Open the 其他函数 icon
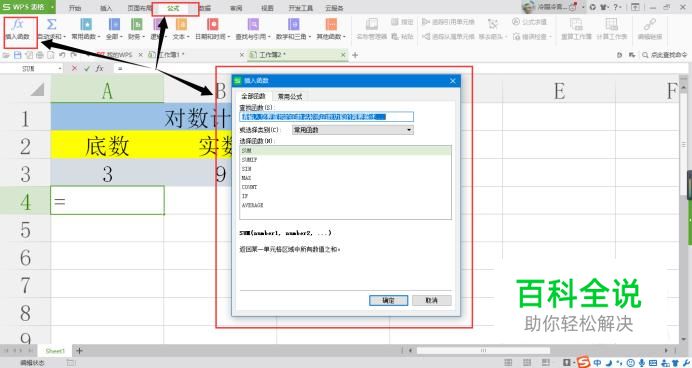The width and height of the screenshot is (692, 368). 331,25
